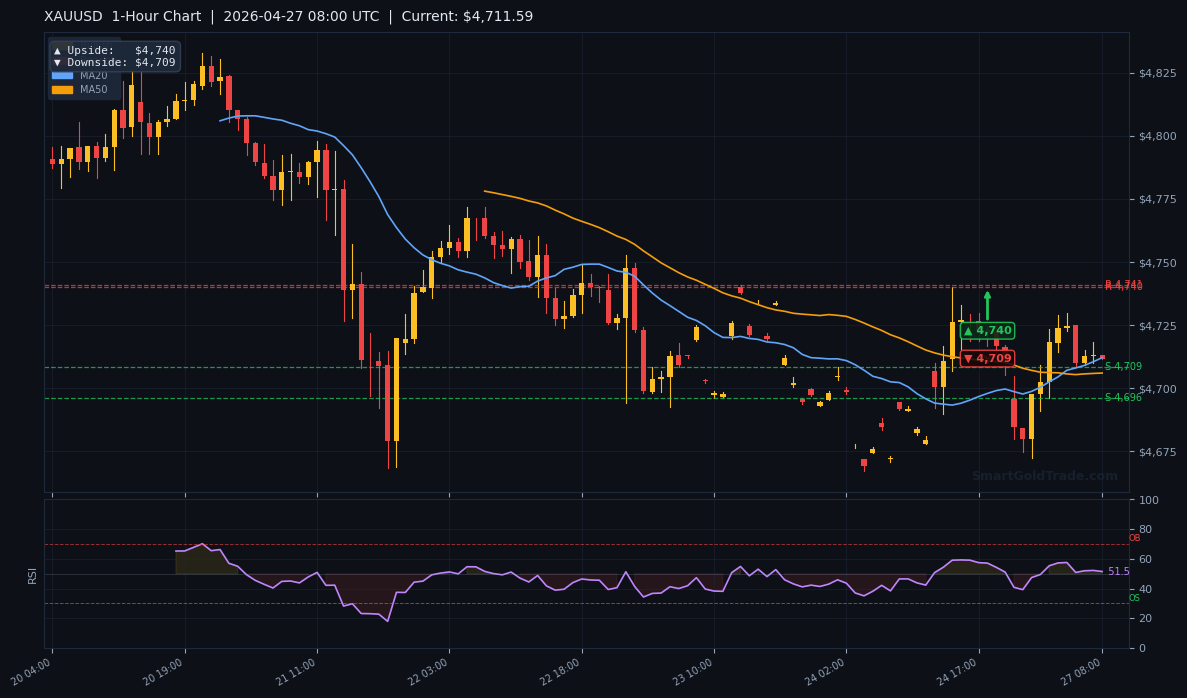The width and height of the screenshot is (1187, 698).
Task: Open the R 4,740 resistance level label
Action: [1122, 284]
